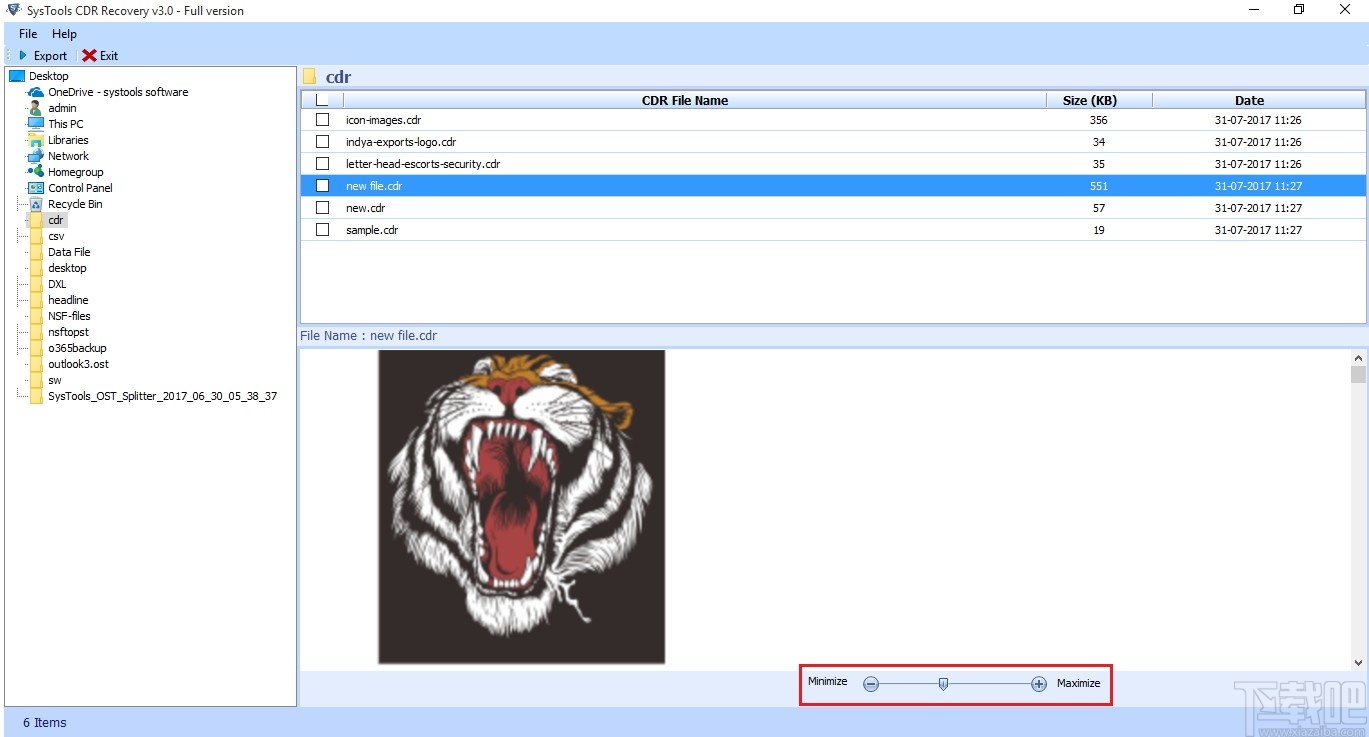
Task: Click preview scrollbar up arrow
Action: click(1358, 358)
